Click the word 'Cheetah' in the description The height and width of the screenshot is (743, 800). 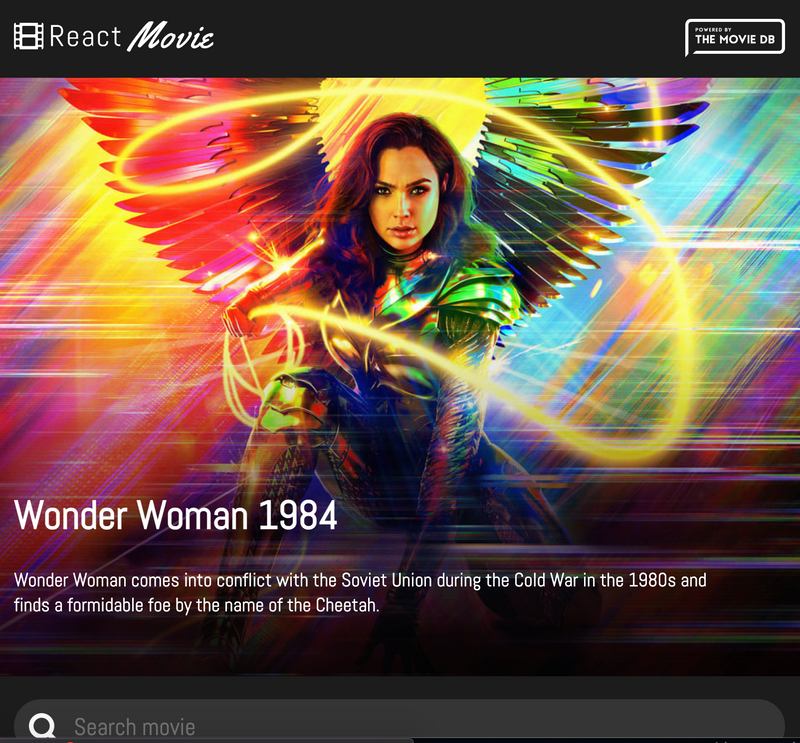[x=346, y=605]
